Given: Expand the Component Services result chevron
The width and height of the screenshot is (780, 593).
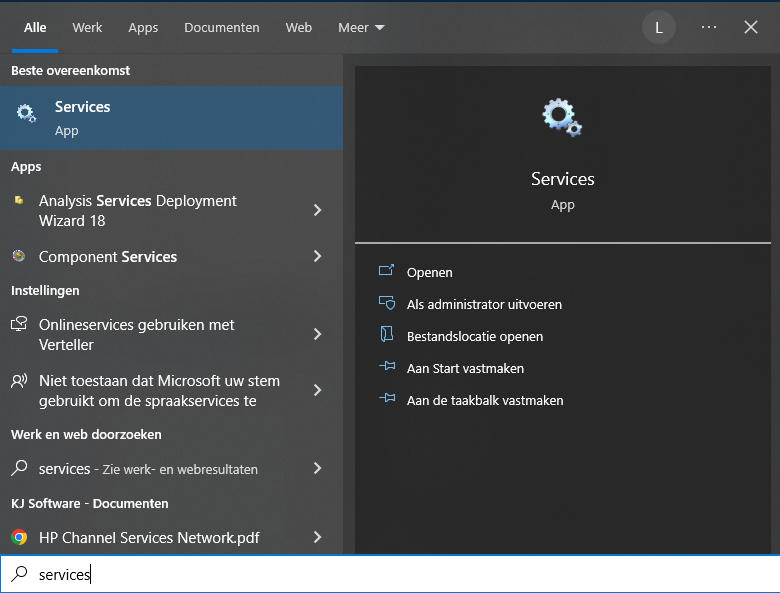Looking at the screenshot, I should pyautogui.click(x=317, y=256).
